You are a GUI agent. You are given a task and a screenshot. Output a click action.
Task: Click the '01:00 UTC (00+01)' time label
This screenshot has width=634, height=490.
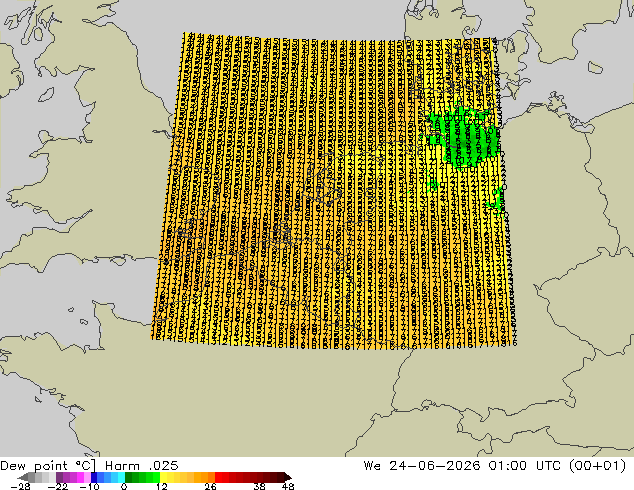point(557,466)
